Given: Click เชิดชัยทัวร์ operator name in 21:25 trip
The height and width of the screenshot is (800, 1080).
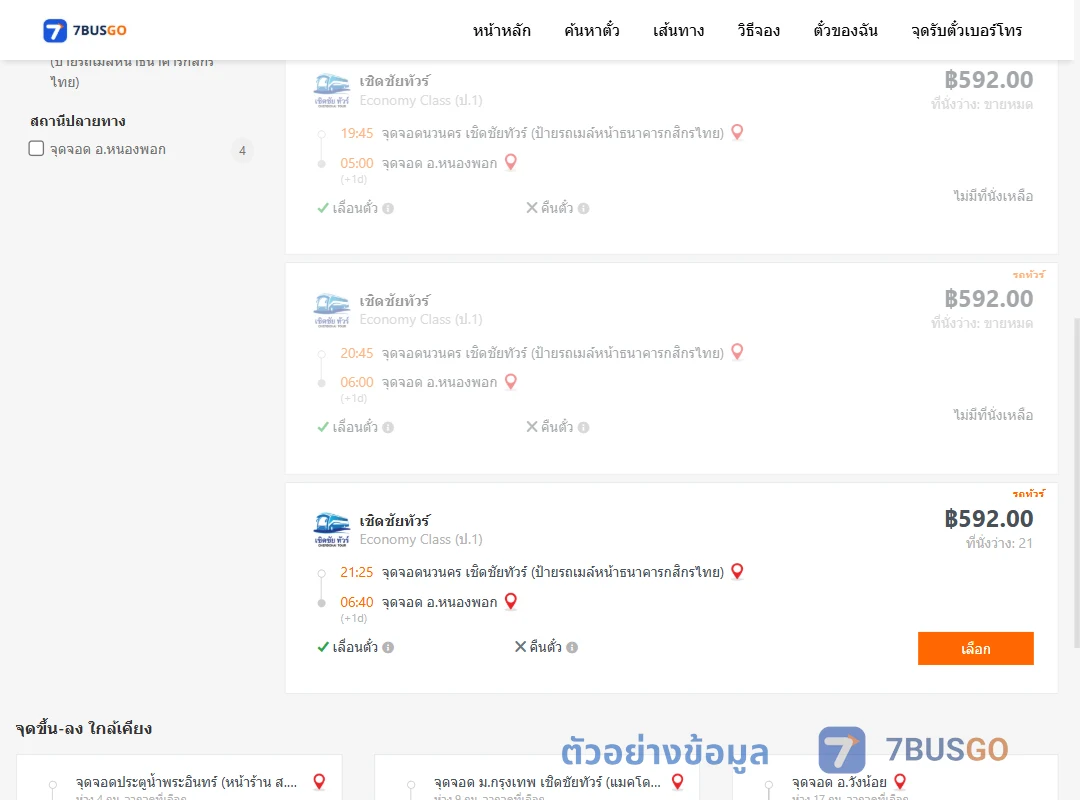Looking at the screenshot, I should click(395, 520).
